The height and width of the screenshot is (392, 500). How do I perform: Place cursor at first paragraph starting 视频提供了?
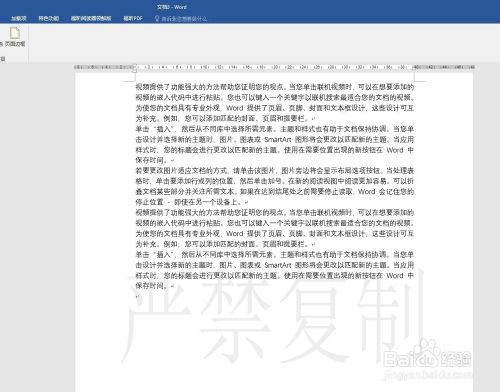pos(275,103)
